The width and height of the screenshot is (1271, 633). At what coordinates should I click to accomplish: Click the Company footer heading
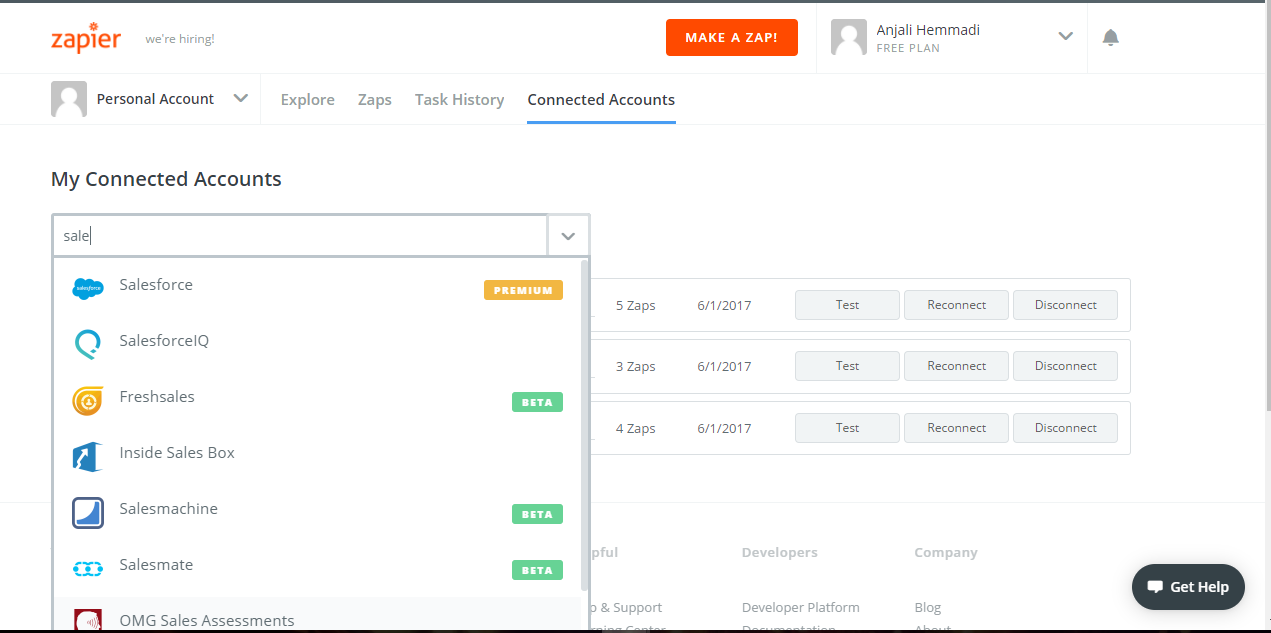[x=946, y=552]
